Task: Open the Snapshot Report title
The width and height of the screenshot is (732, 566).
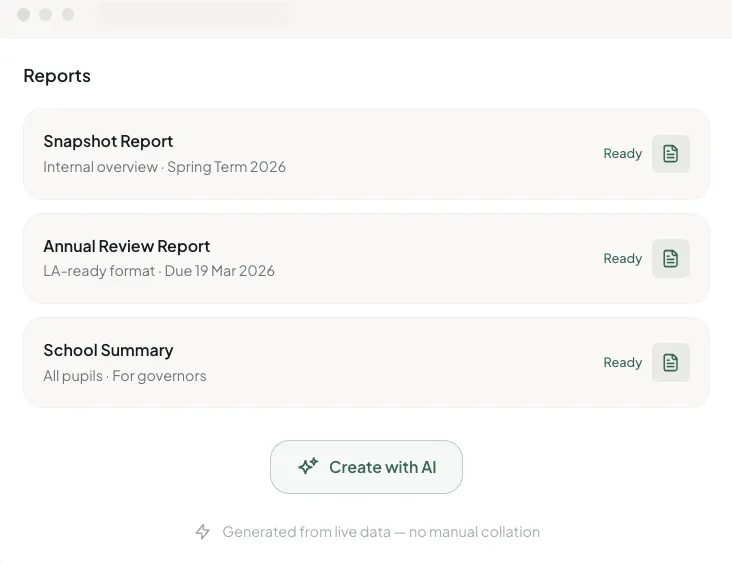Action: 108,141
